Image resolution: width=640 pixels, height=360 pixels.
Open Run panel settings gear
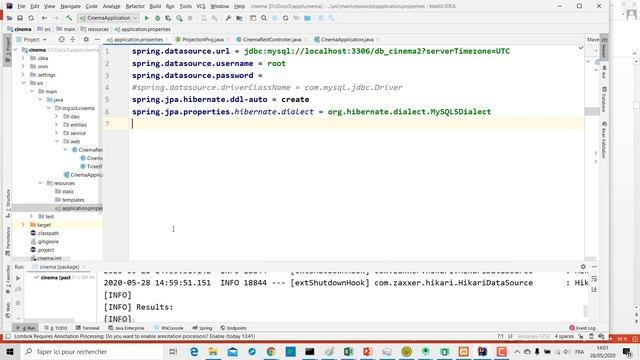coord(583,267)
